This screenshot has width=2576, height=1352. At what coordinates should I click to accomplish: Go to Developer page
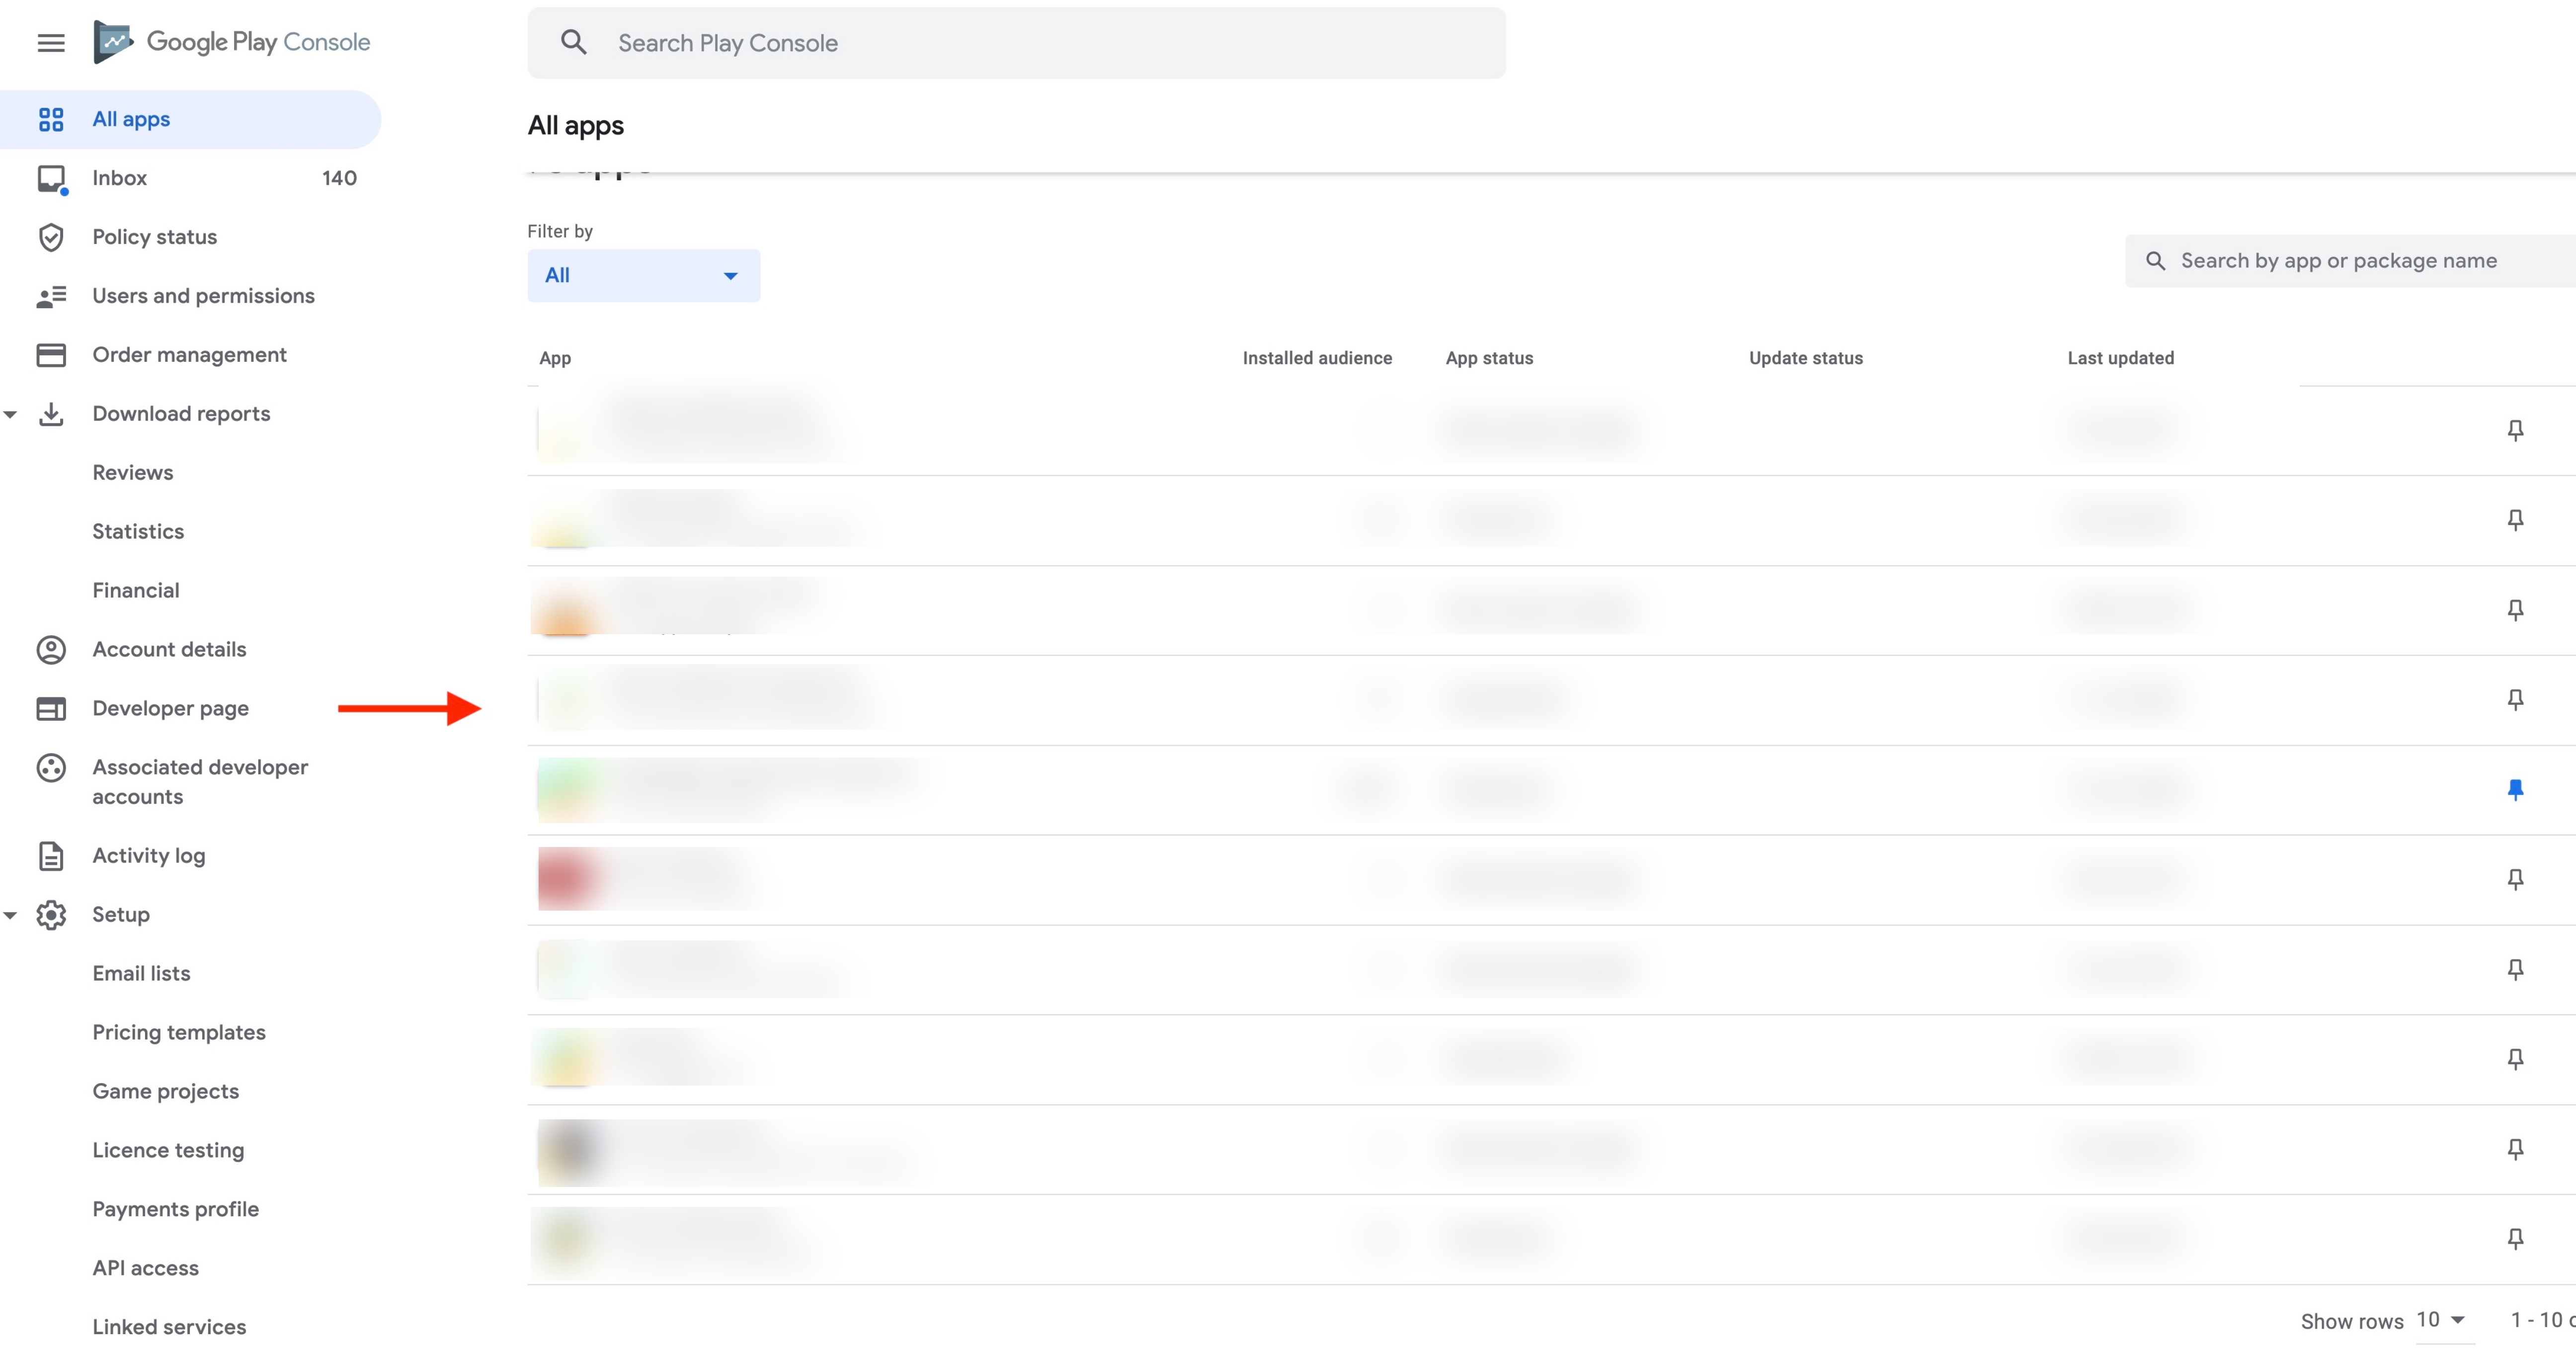point(170,709)
